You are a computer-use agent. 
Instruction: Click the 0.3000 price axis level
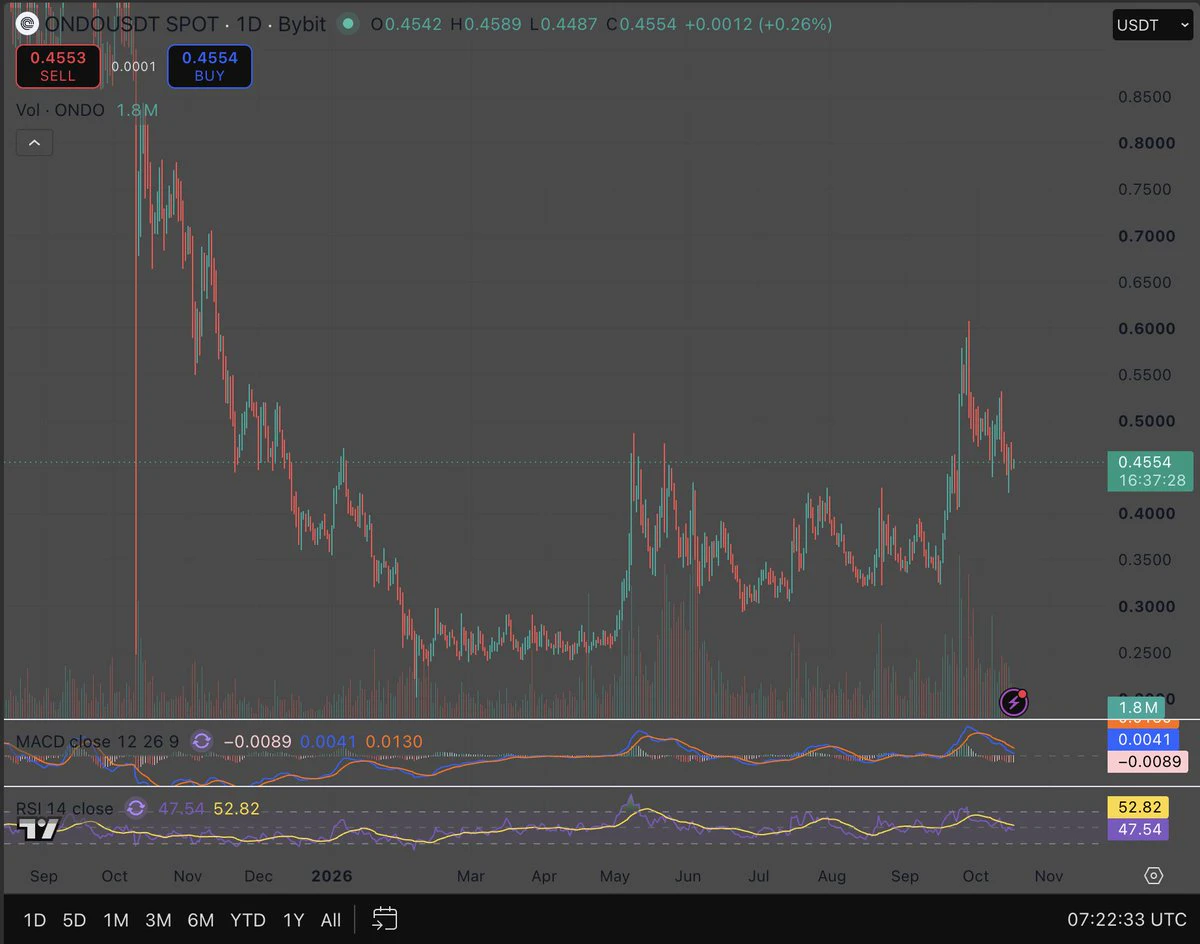pos(1146,607)
